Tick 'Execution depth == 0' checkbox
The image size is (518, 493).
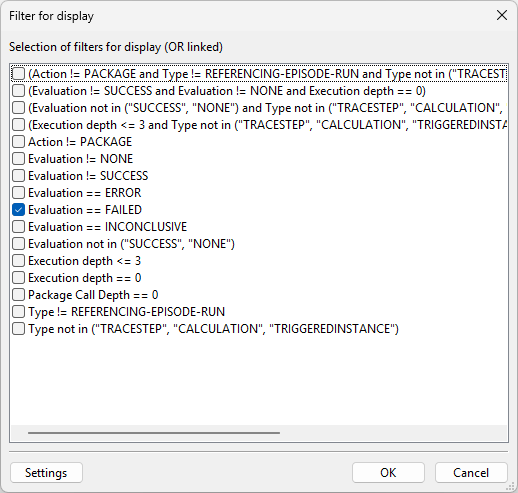(x=18, y=278)
